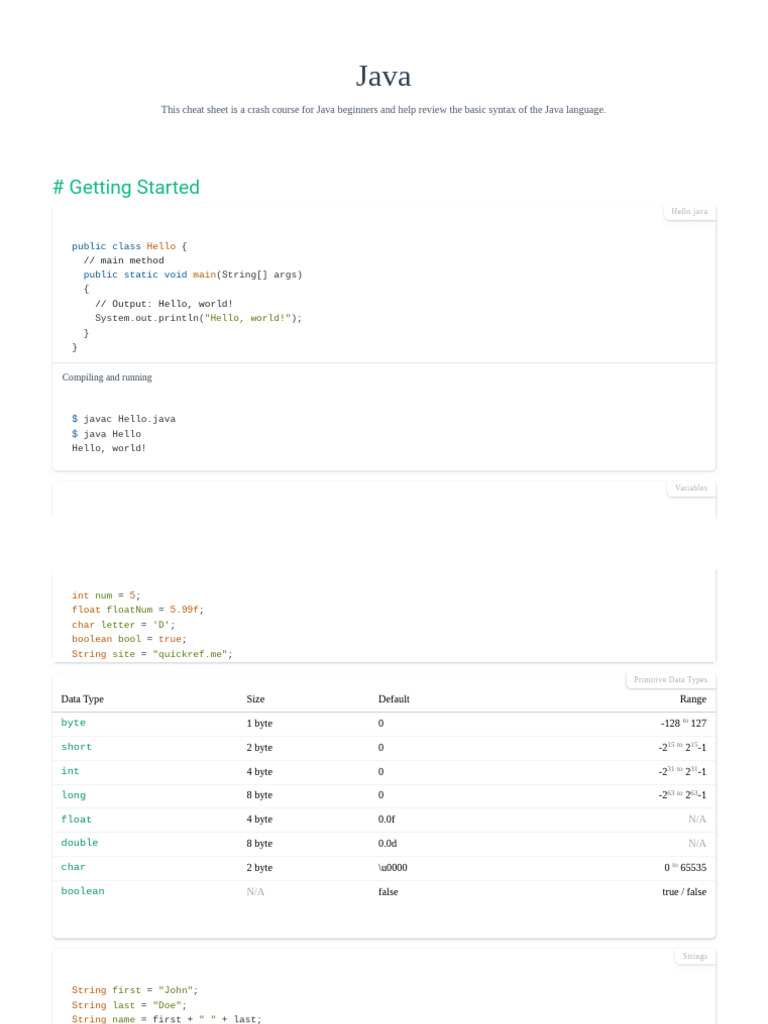The image size is (768, 1024).
Task: Click the 'double' data type entry
Action: [x=79, y=842]
